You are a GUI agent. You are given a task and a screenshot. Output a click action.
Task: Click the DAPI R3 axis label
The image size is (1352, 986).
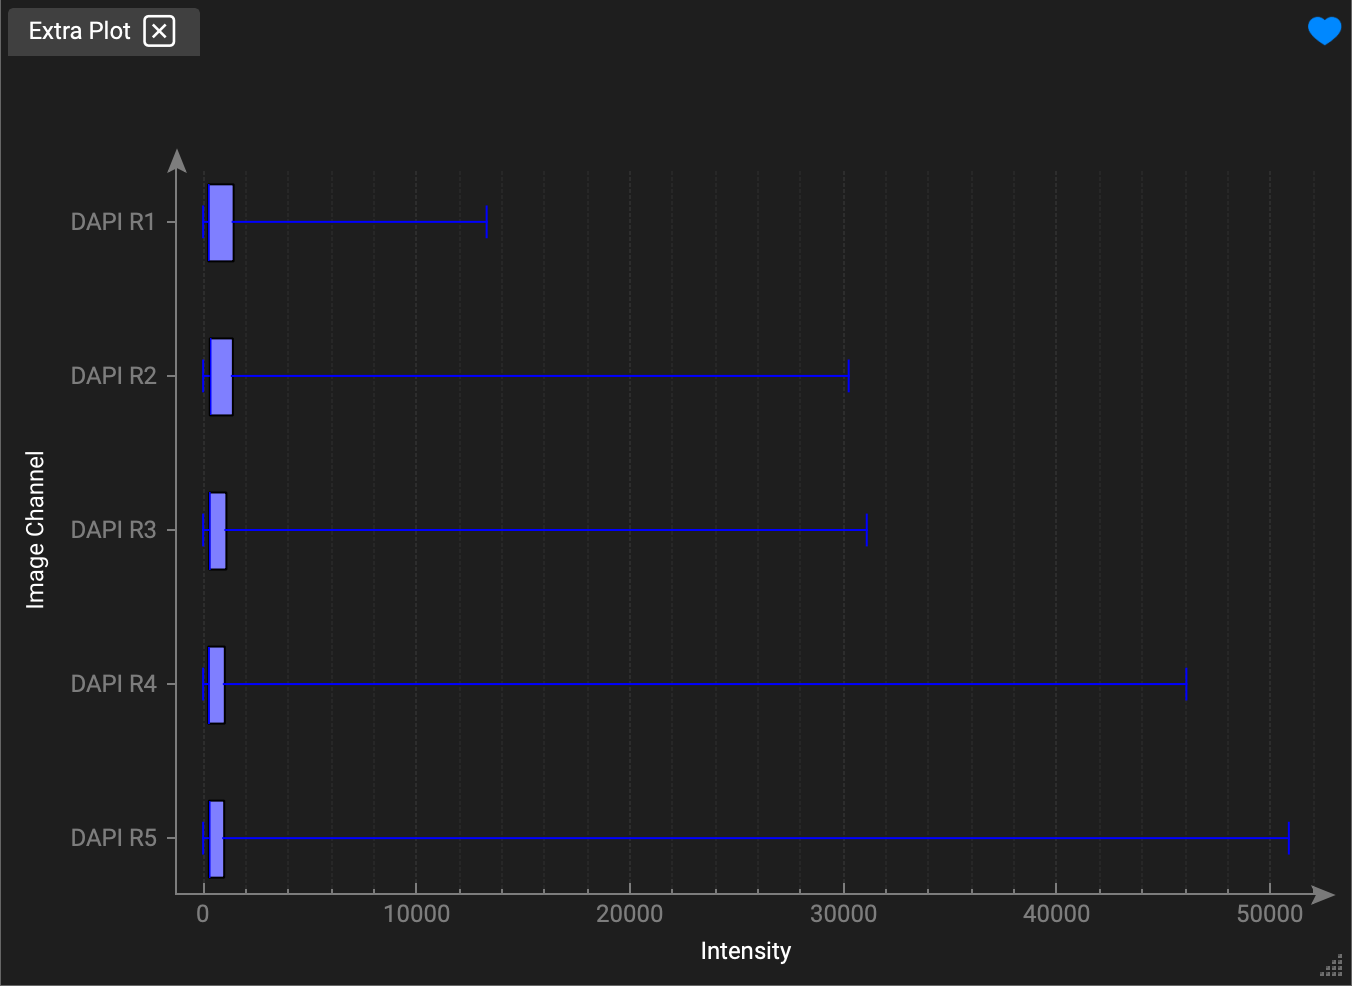pyautogui.click(x=113, y=530)
